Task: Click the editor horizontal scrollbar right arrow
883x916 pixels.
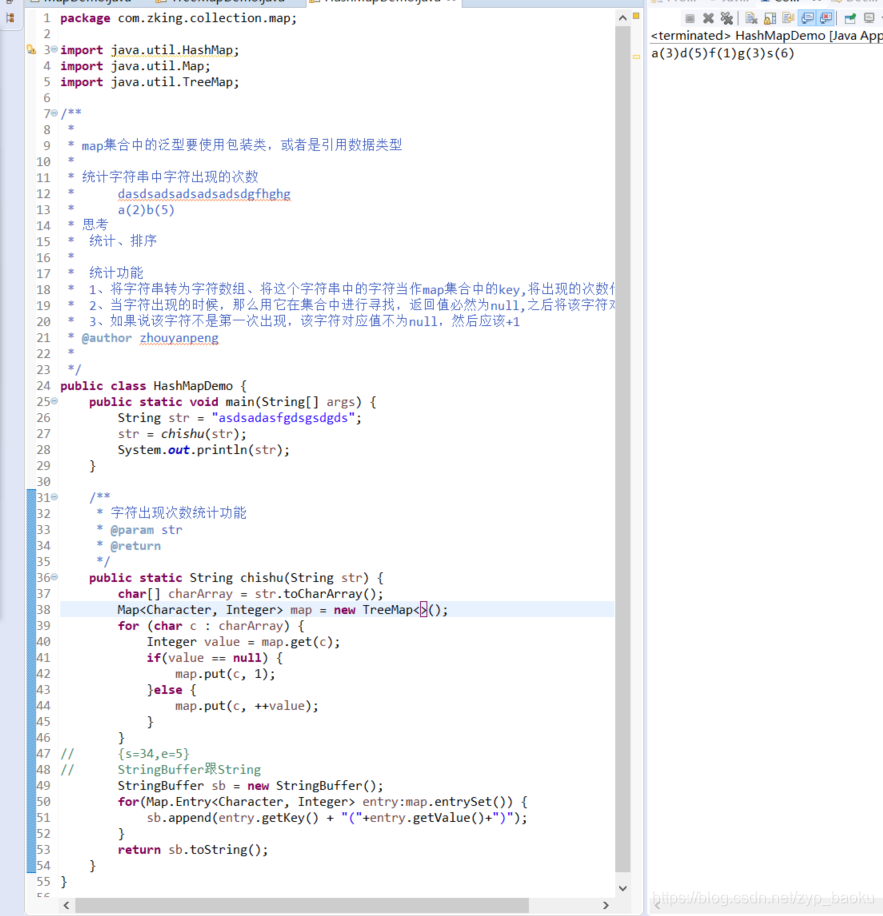Action: click(x=606, y=905)
